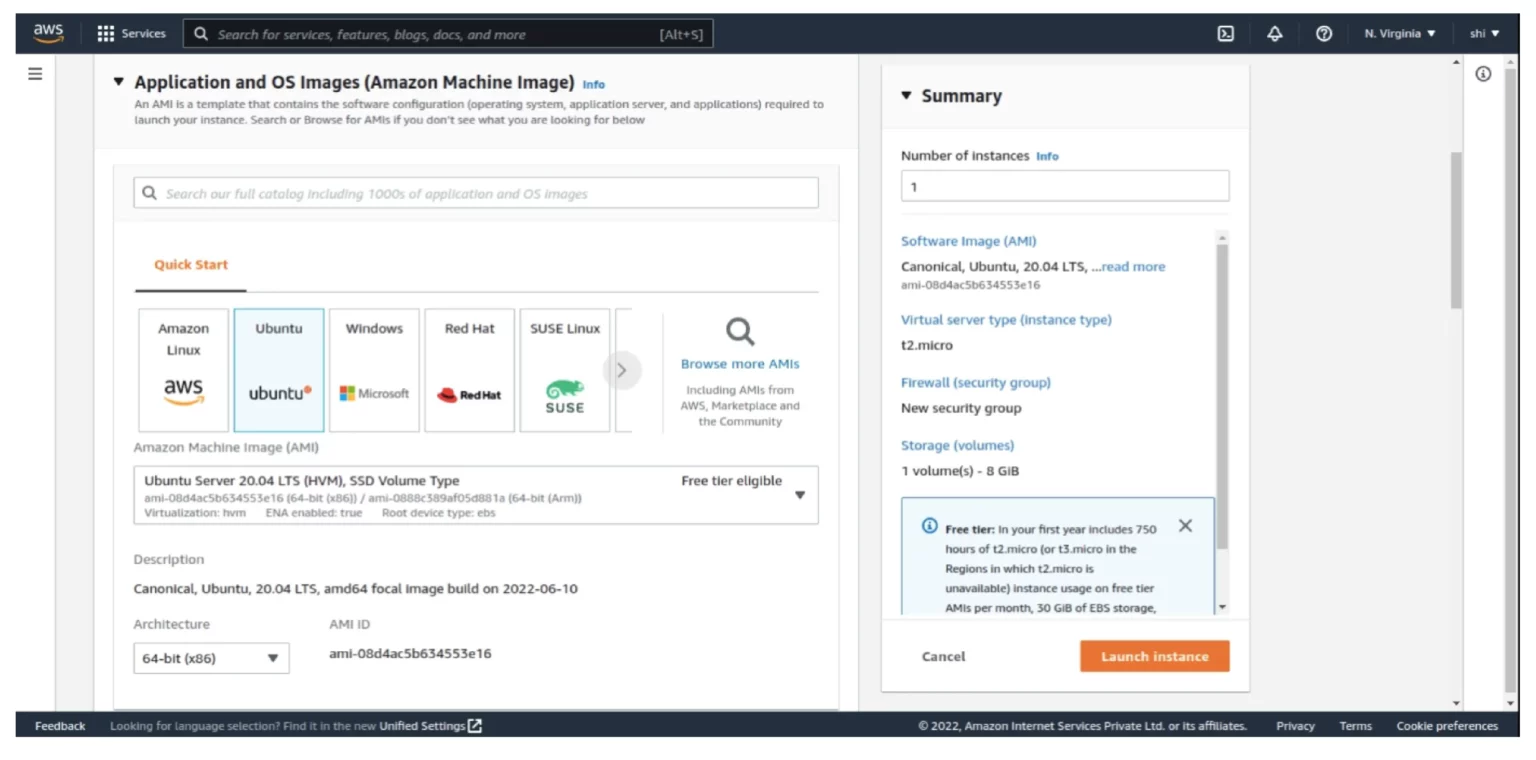Open the notifications bell
1536x760 pixels.
[1274, 33]
